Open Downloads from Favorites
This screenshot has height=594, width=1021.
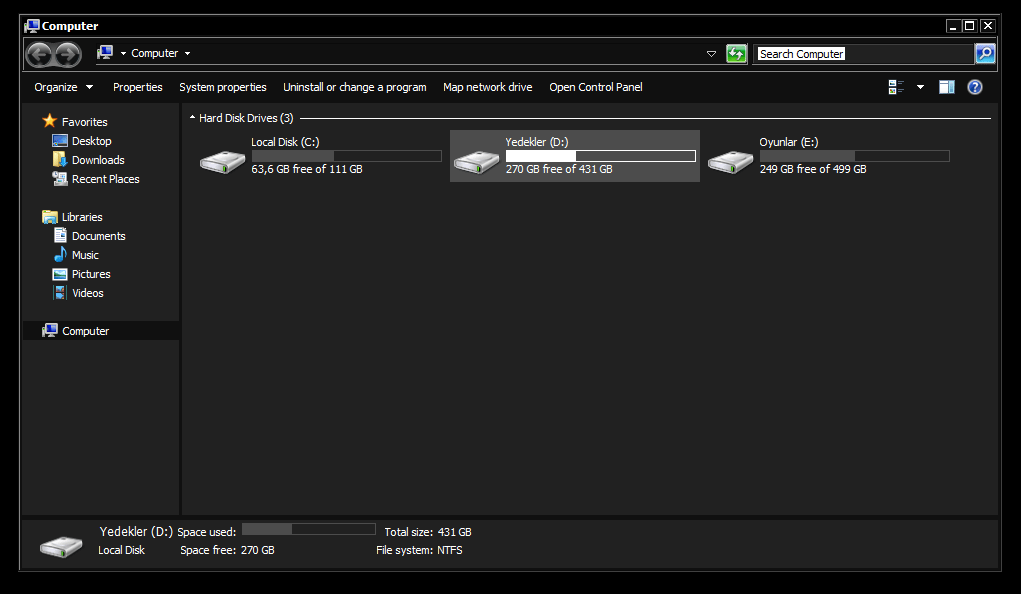coord(98,160)
